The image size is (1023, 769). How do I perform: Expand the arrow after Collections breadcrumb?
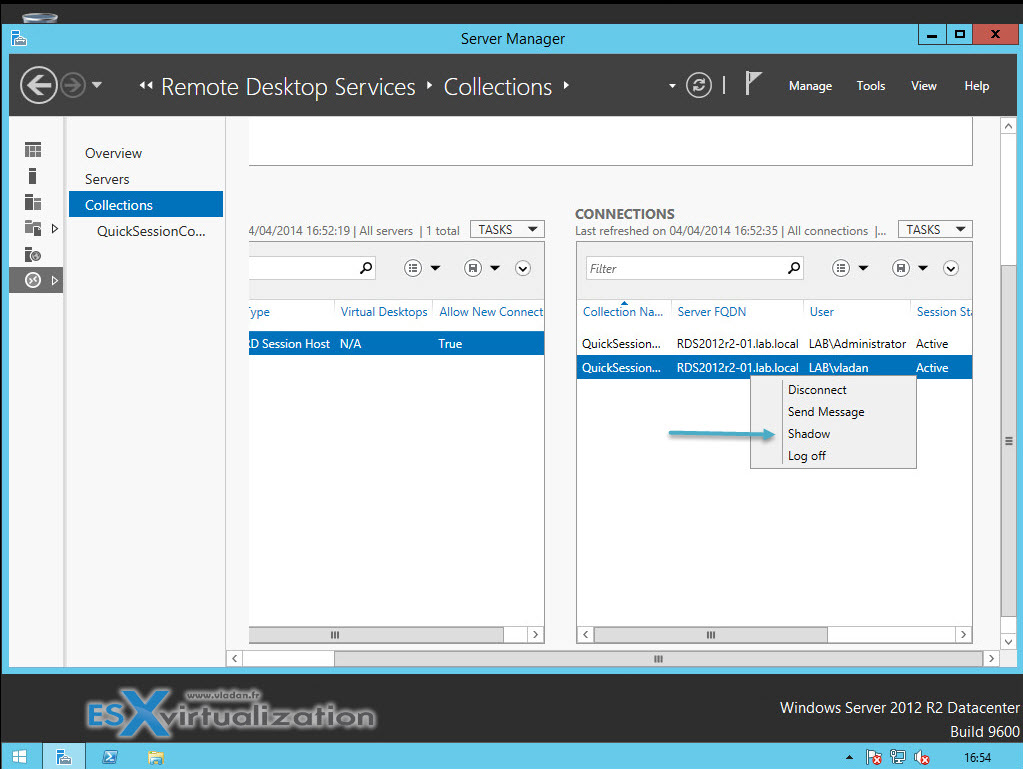coord(566,85)
